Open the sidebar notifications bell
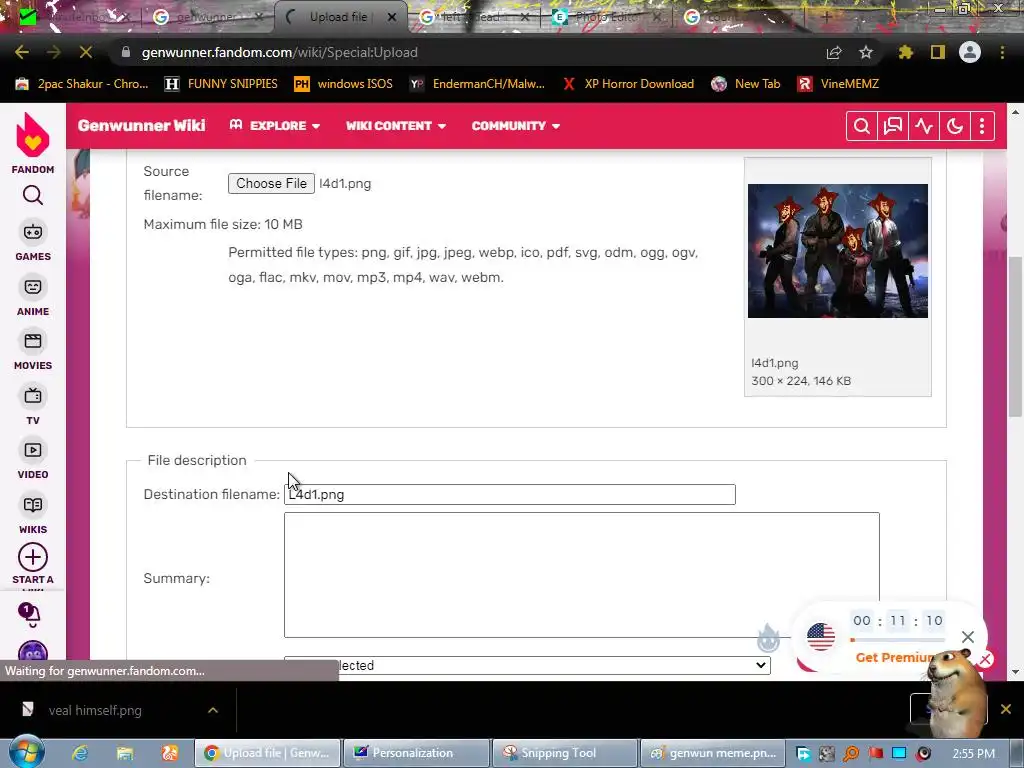Viewport: 1024px width, 768px height. click(29, 614)
